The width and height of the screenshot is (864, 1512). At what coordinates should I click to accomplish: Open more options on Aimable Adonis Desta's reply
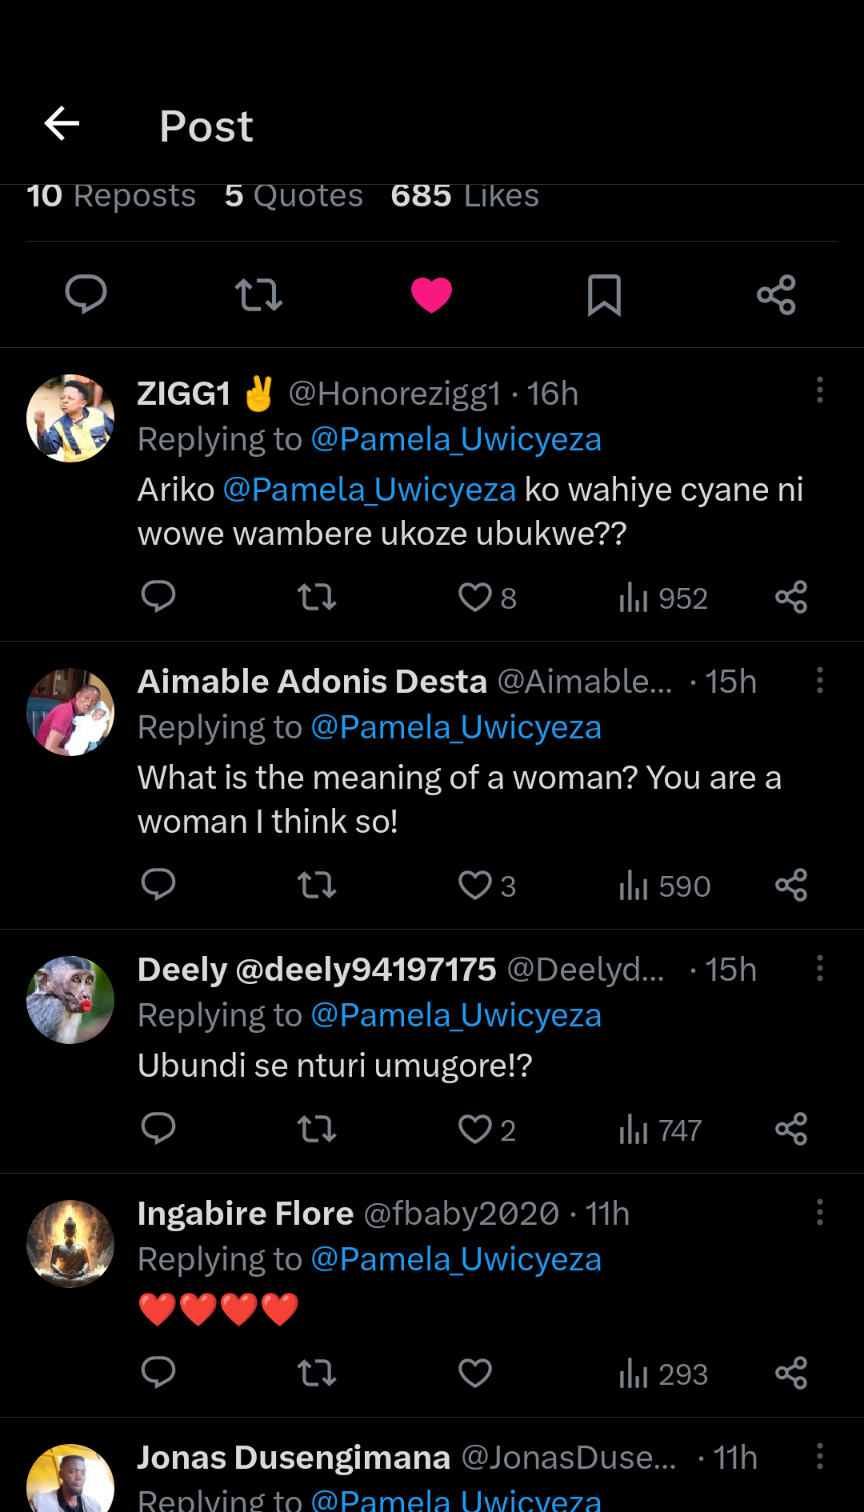(820, 681)
